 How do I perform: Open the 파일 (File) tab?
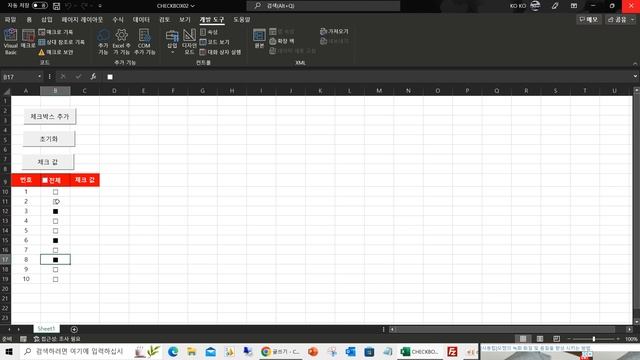(x=10, y=20)
